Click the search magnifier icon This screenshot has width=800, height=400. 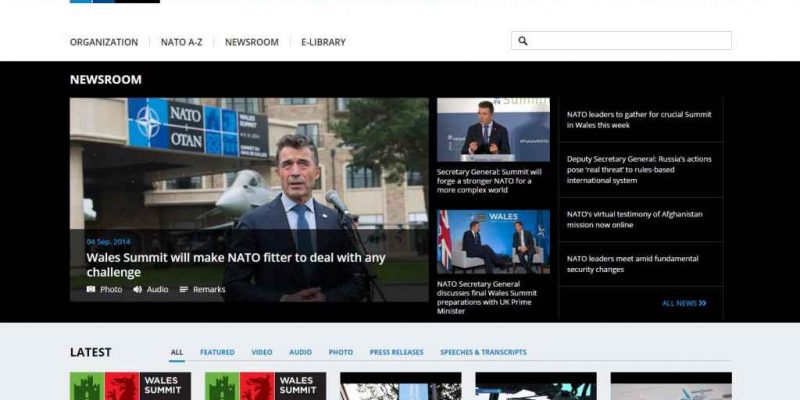point(522,41)
